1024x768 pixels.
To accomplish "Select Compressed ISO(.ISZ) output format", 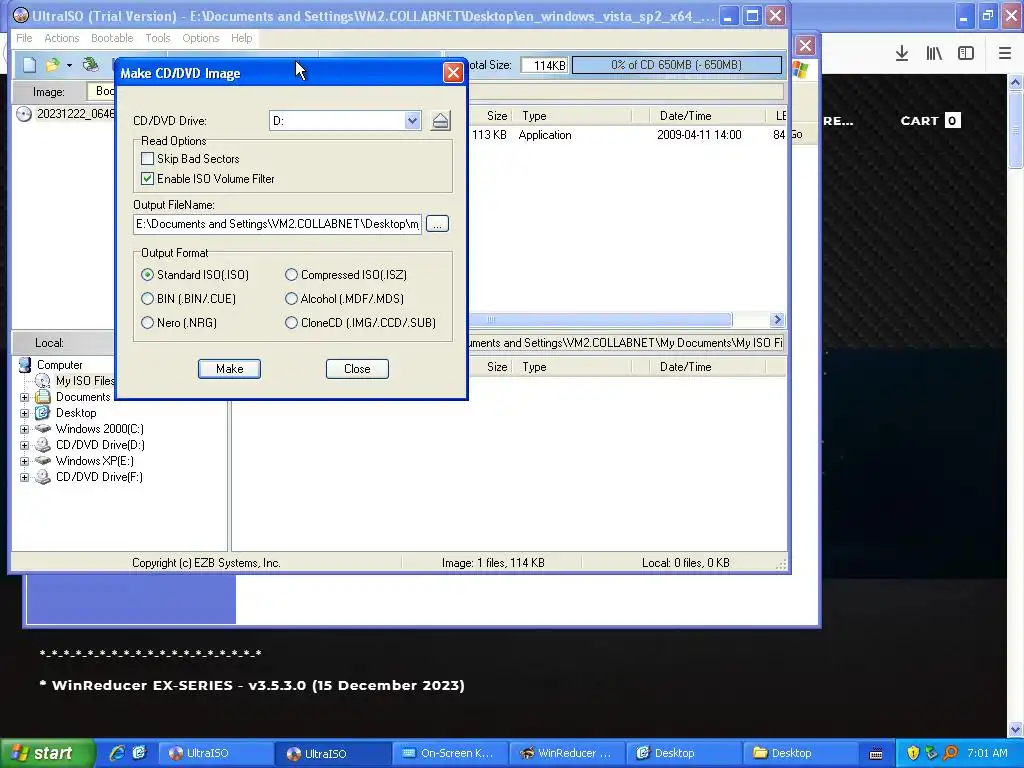I will 291,275.
